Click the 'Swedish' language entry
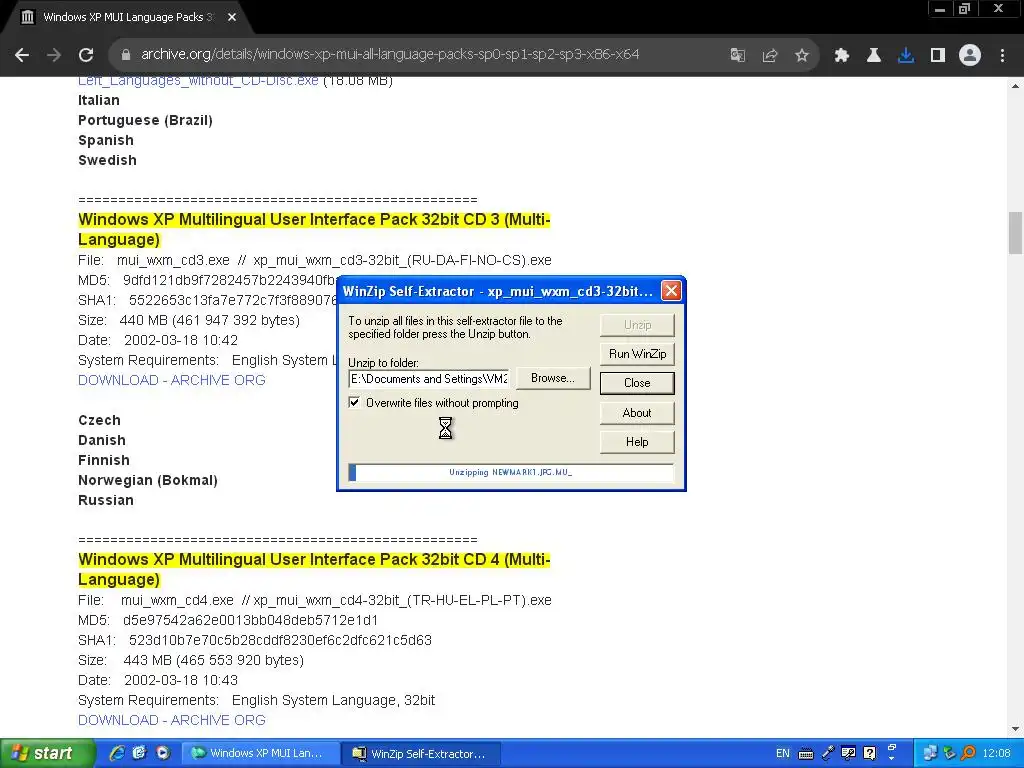 tap(107, 160)
